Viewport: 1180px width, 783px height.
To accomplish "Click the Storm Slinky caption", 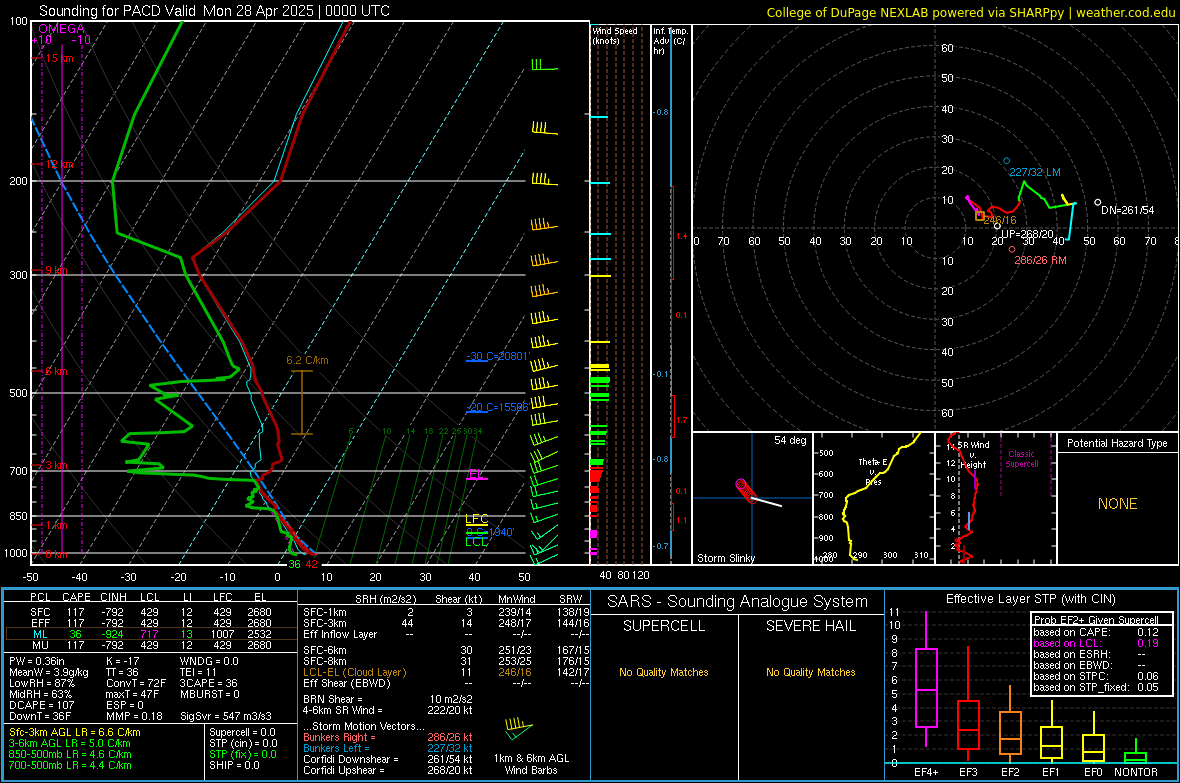I will 725,558.
